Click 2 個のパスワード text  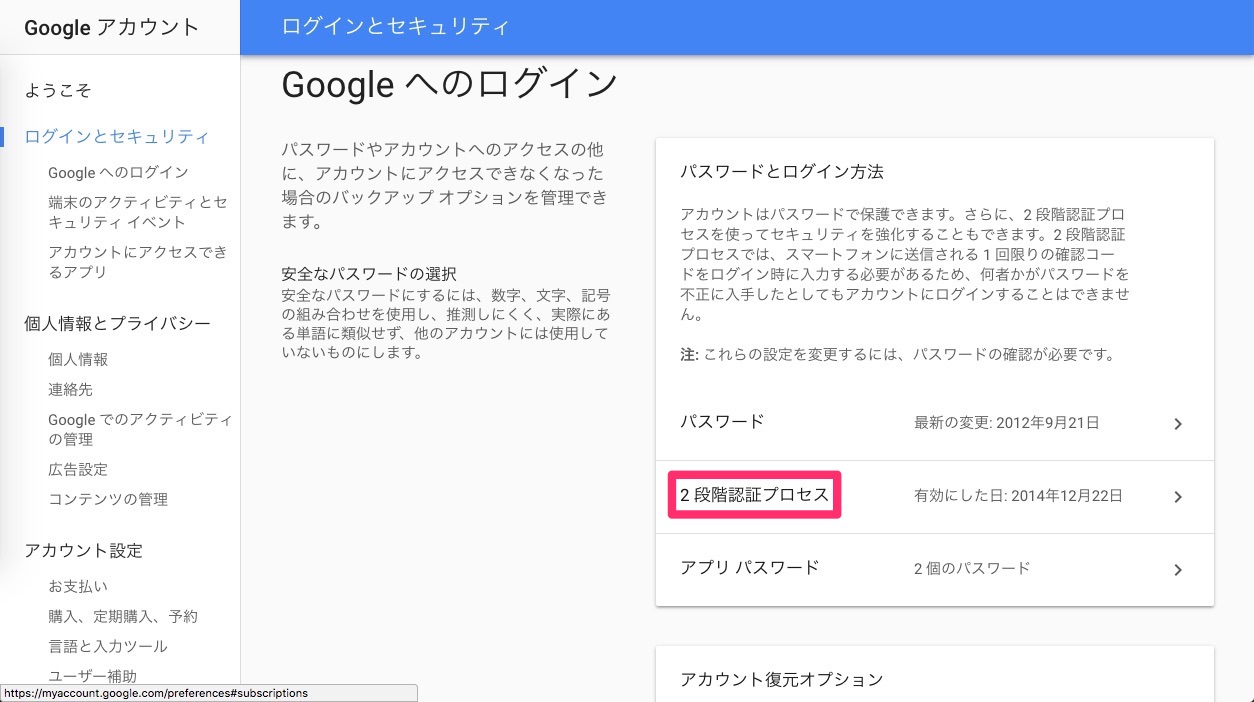[972, 569]
